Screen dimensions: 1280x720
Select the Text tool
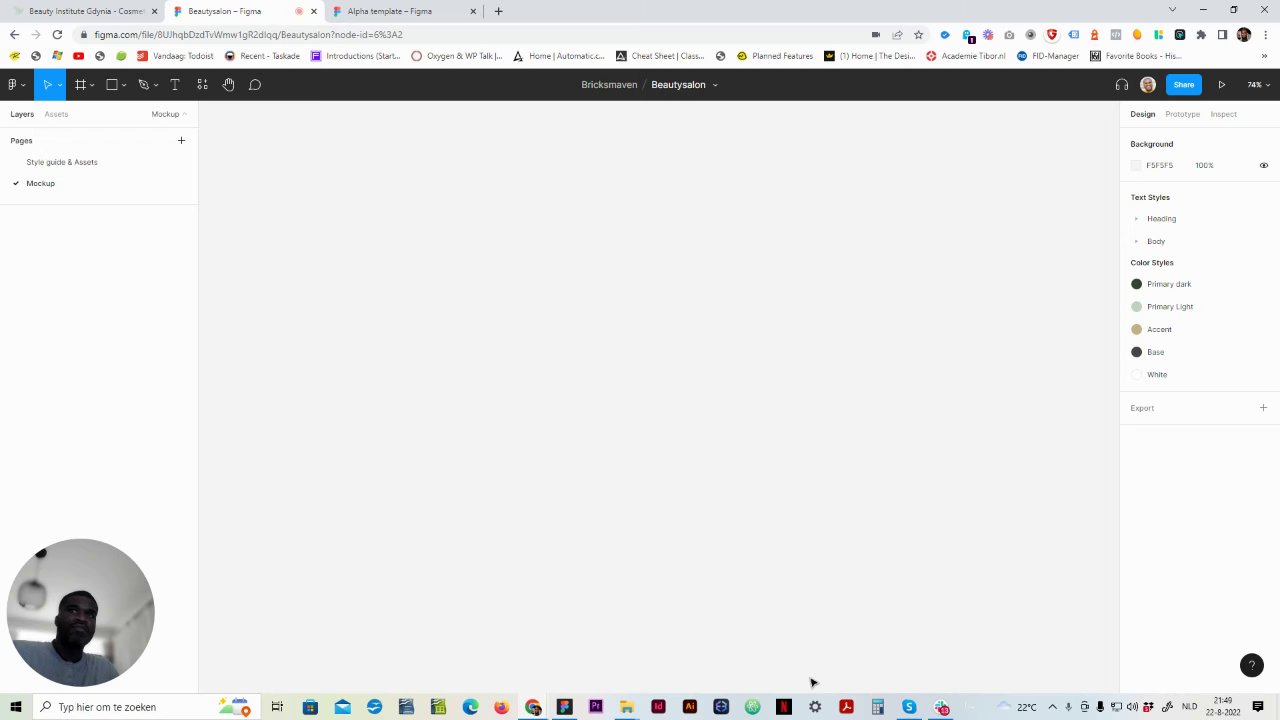pyautogui.click(x=175, y=85)
